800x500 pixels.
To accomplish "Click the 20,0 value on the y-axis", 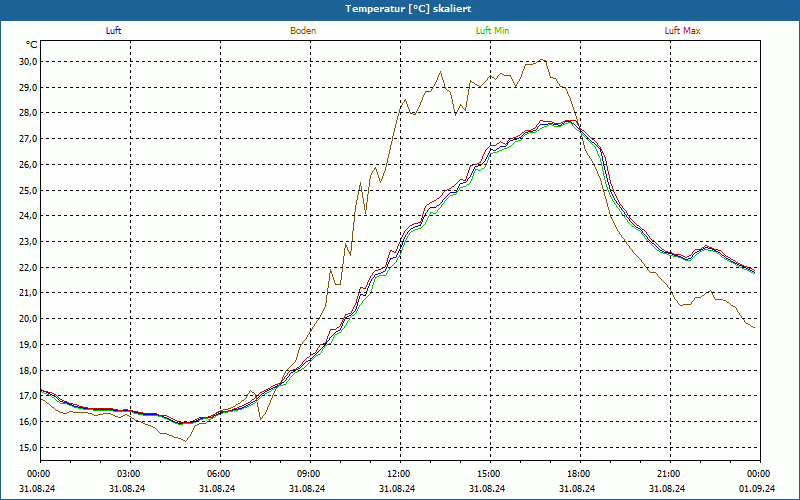I will [x=29, y=319].
